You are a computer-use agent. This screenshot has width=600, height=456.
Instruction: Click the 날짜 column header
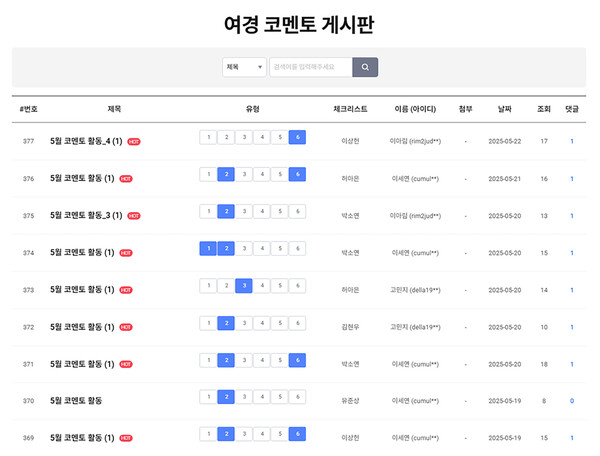[504, 109]
